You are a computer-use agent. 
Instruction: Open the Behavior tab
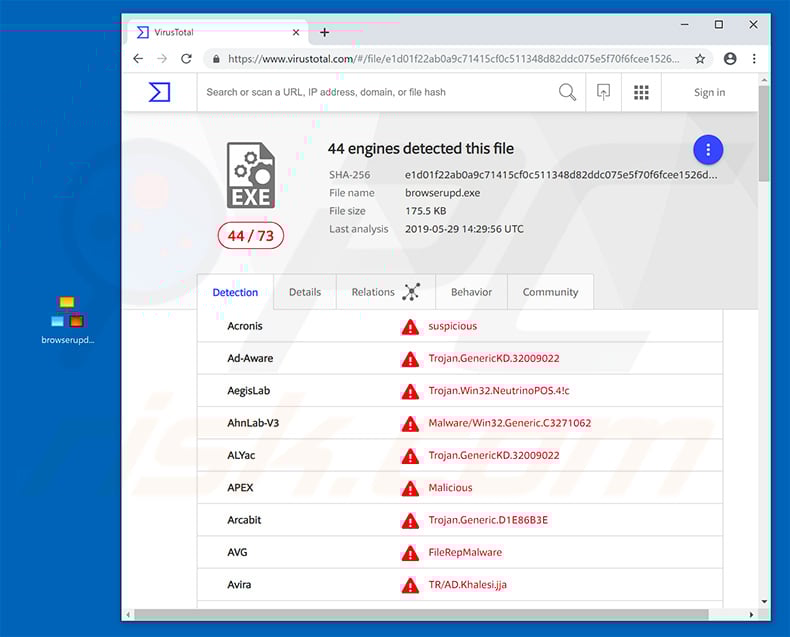point(471,292)
